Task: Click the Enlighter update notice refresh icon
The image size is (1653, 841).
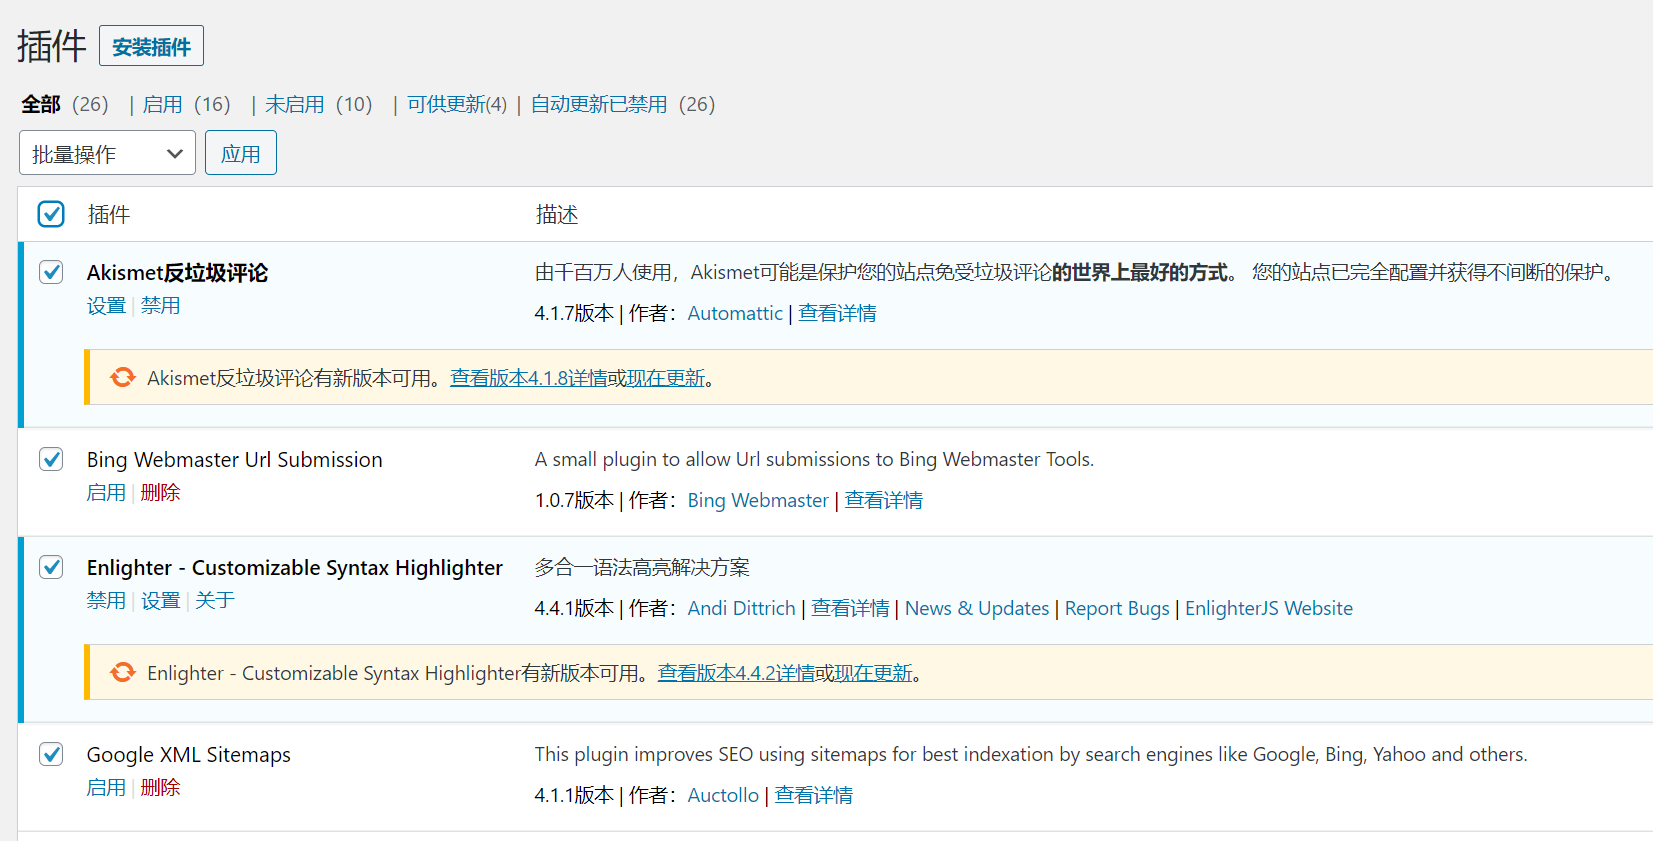Action: (x=123, y=672)
